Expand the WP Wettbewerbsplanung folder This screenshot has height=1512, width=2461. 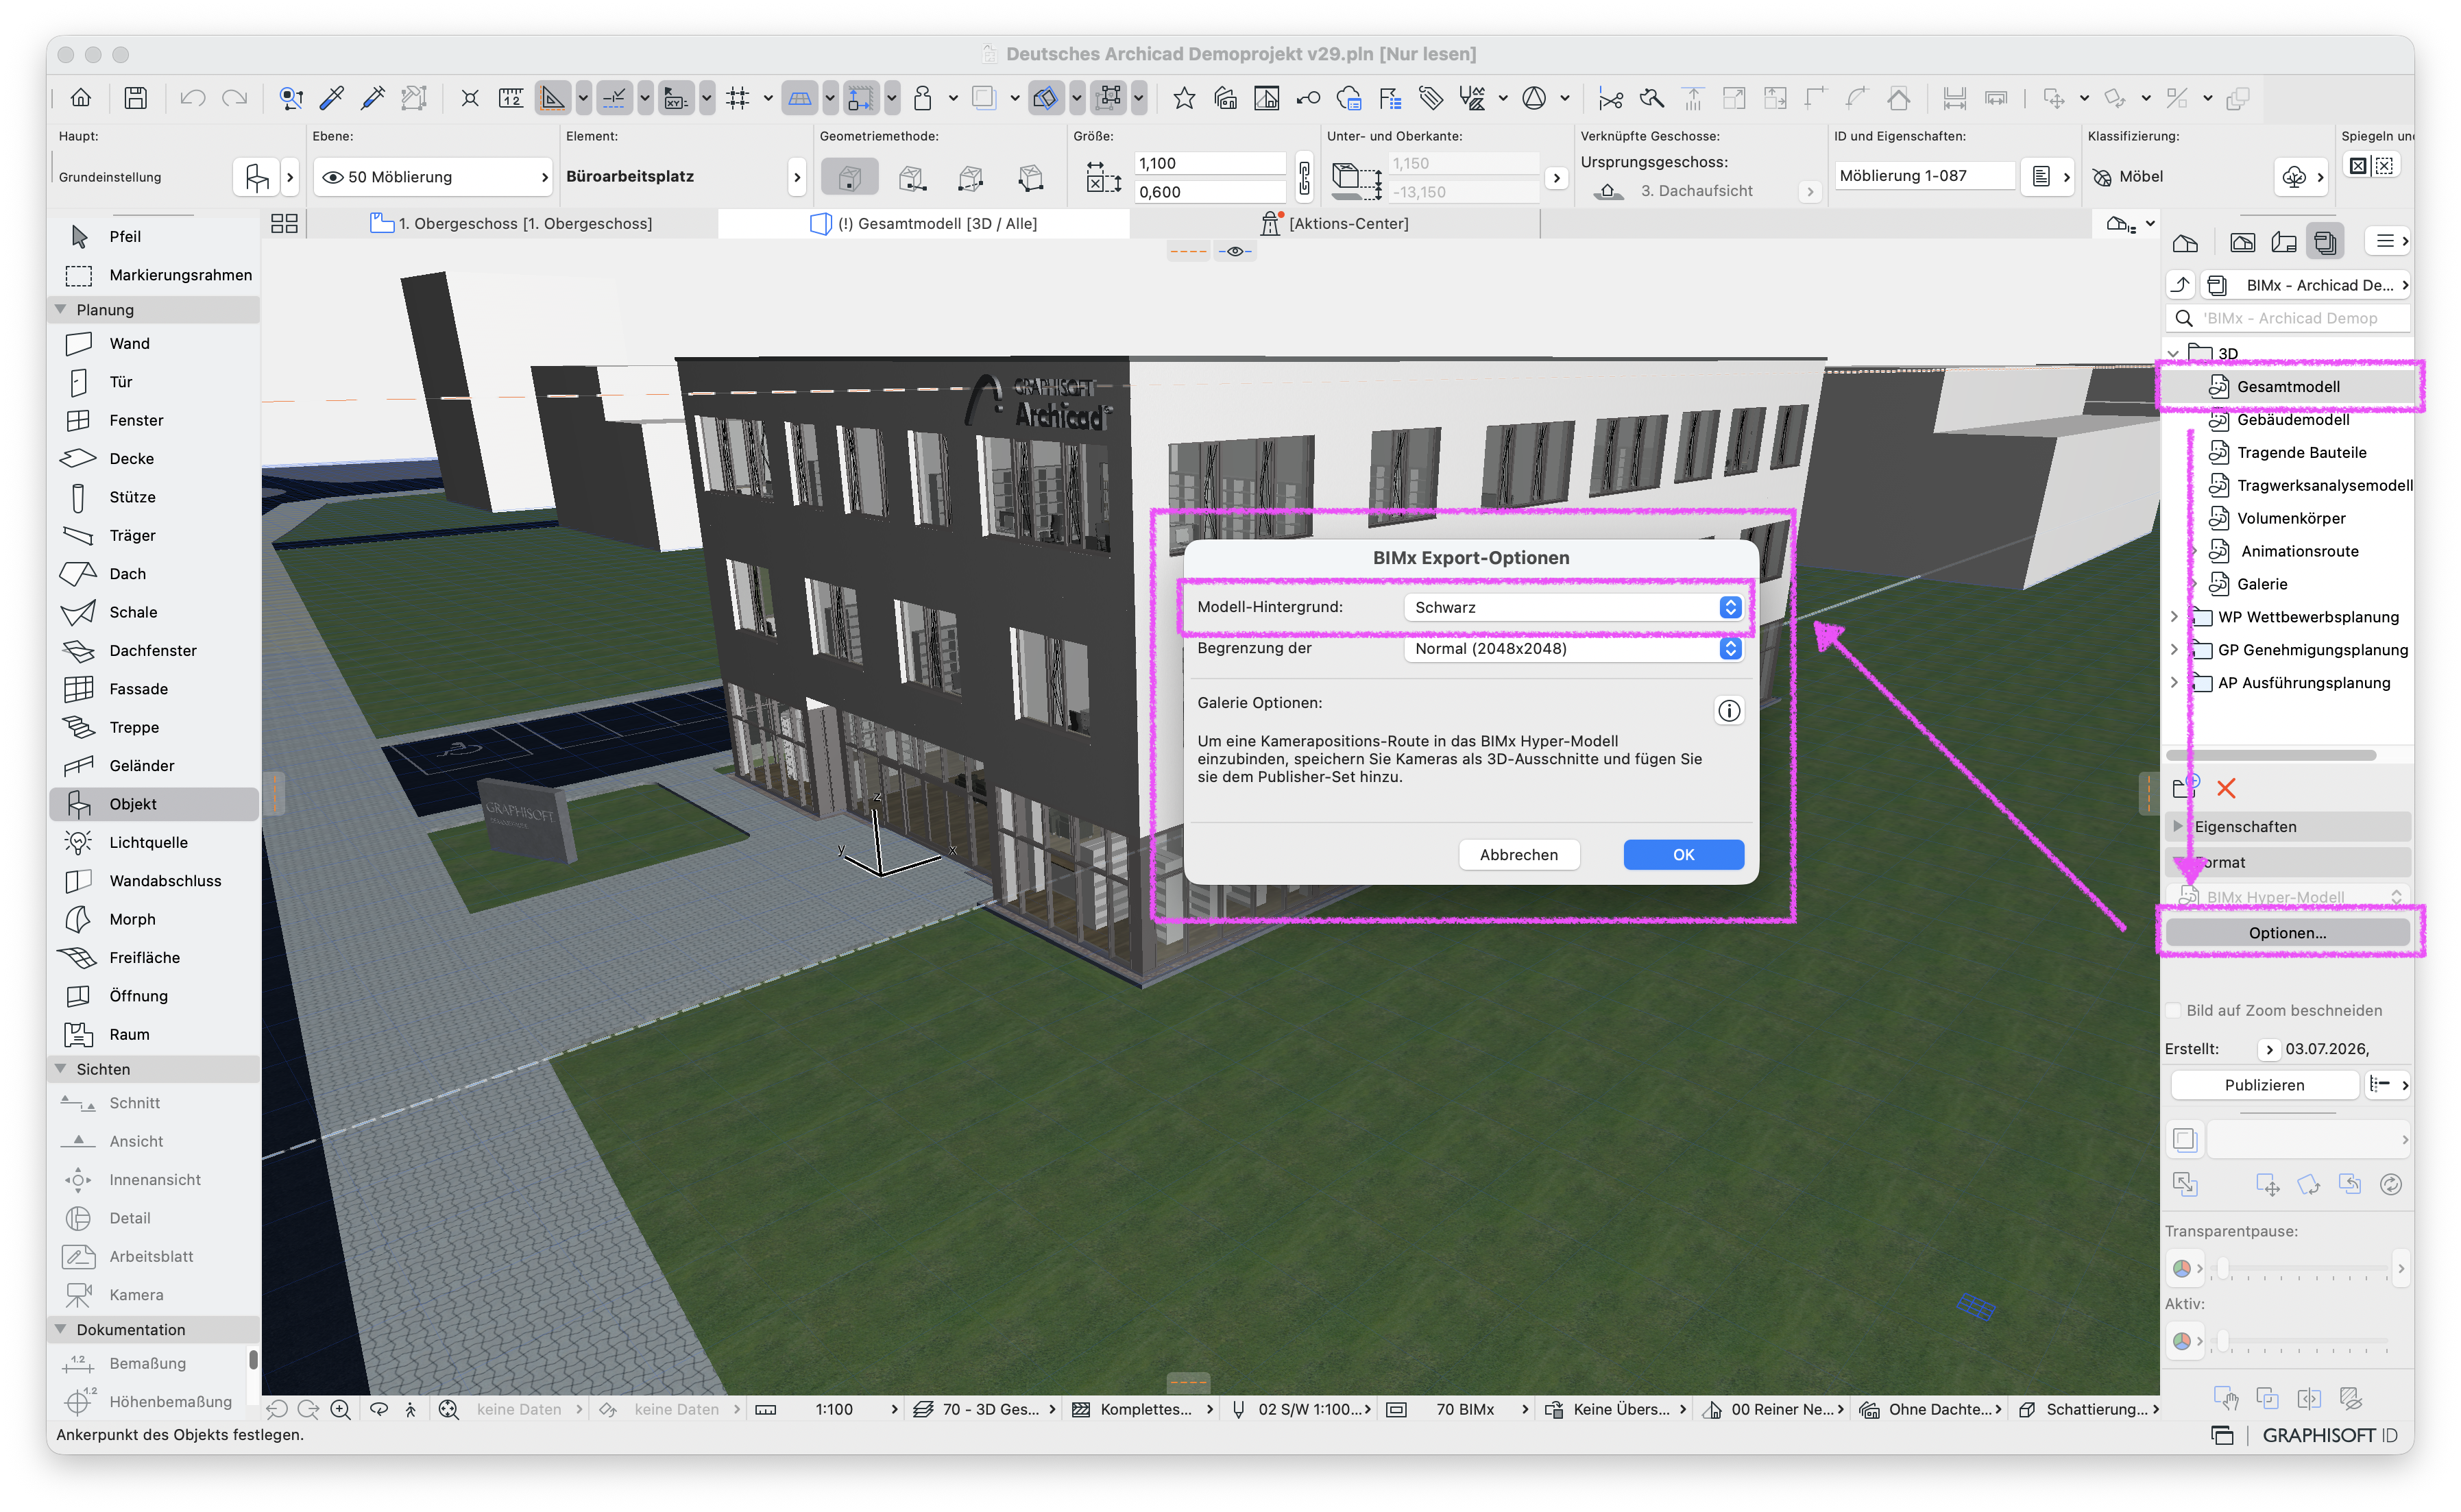[2174, 617]
